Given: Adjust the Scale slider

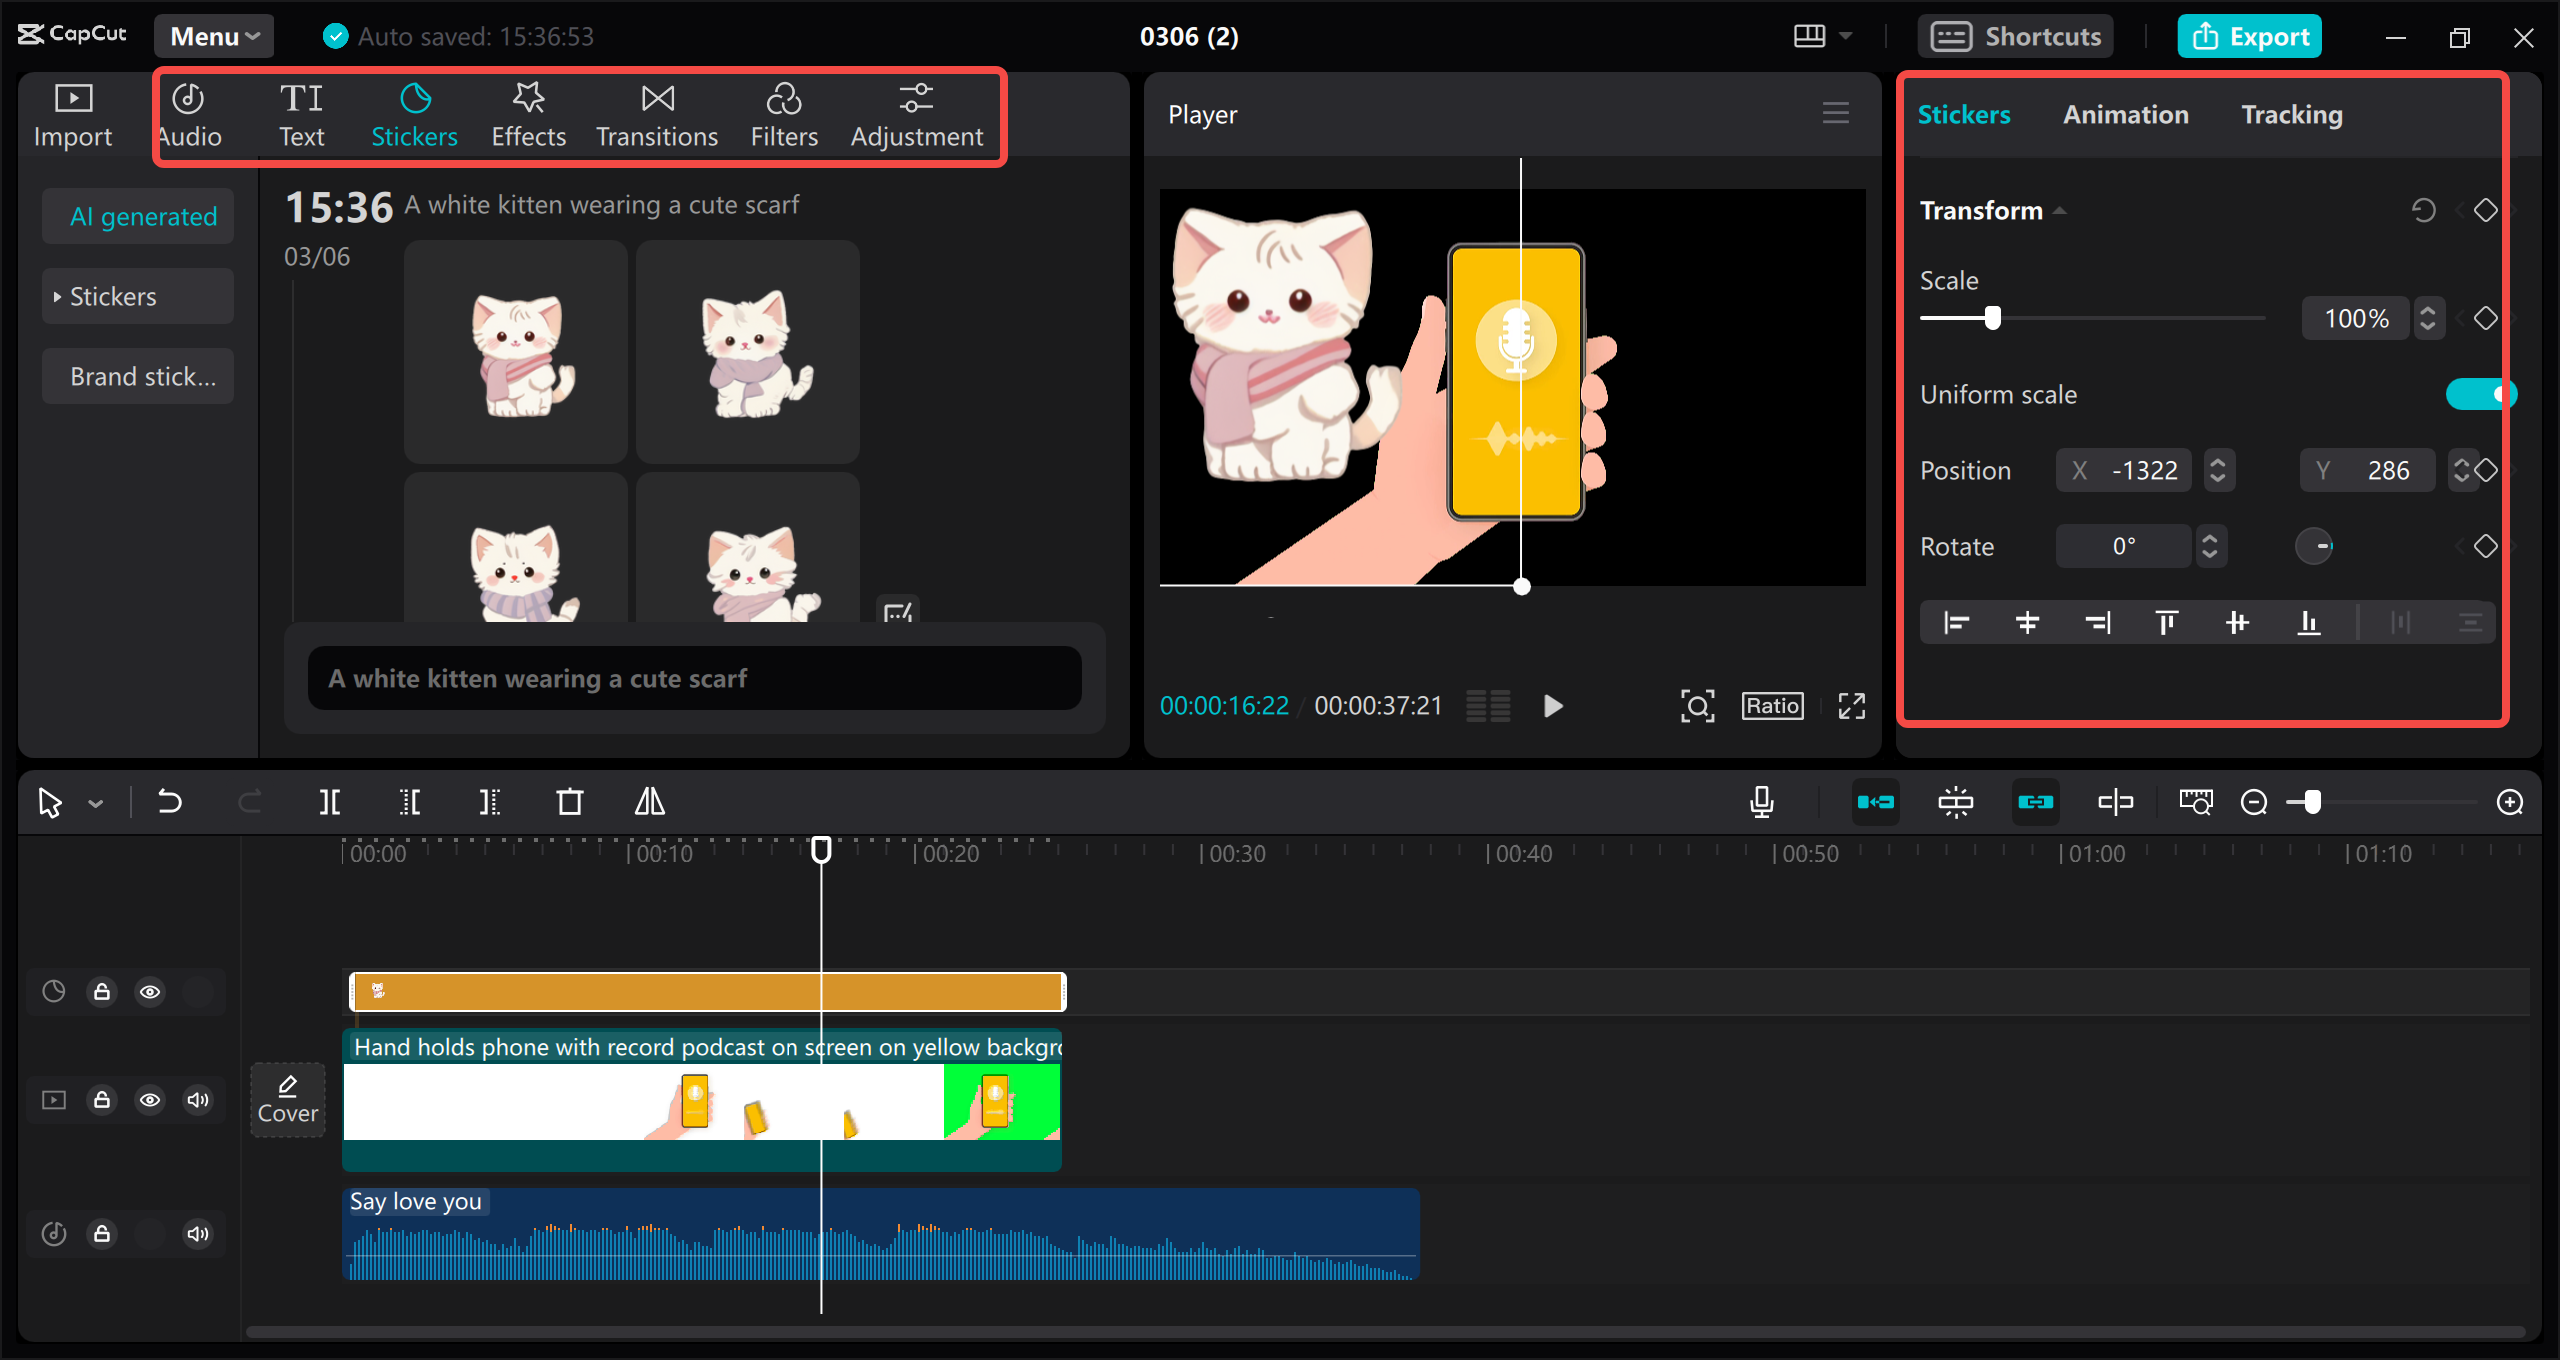Looking at the screenshot, I should click(1993, 318).
